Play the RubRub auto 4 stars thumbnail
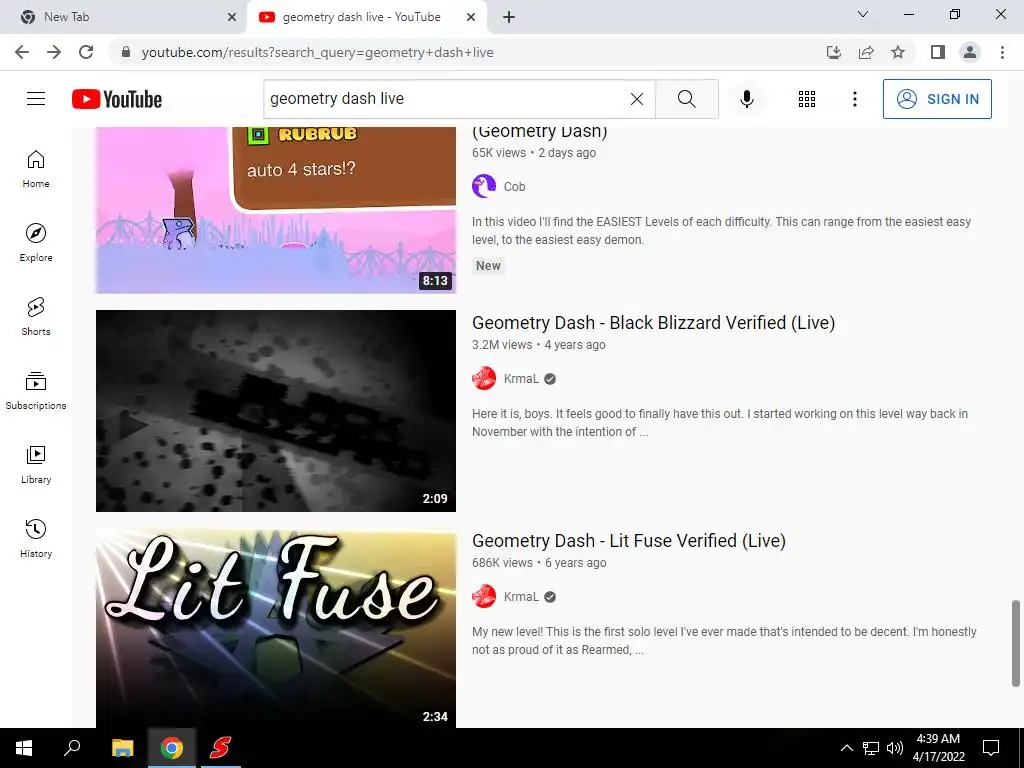This screenshot has width=1024, height=768. pyautogui.click(x=276, y=210)
